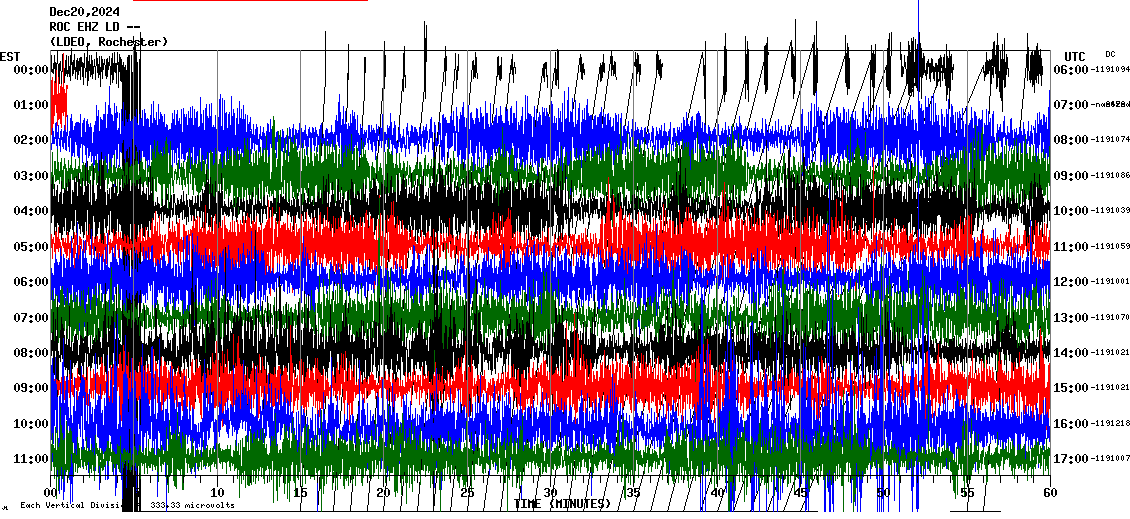This screenshot has width=1130, height=519.
Task: Click the 35 minute tick label
Action: click(x=633, y=493)
